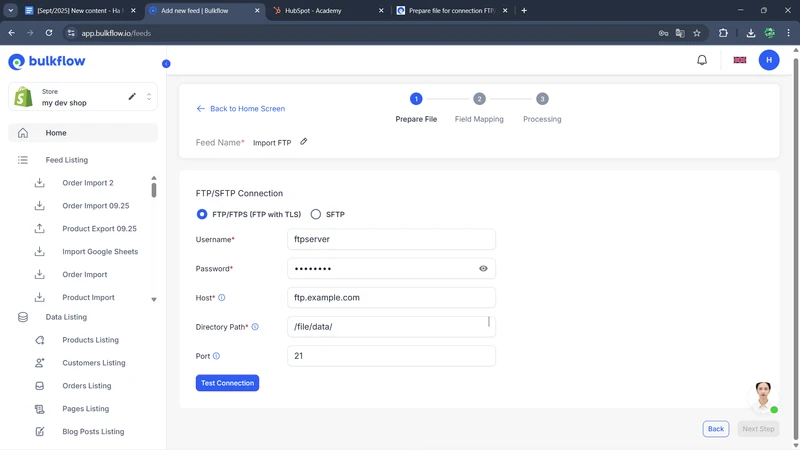Image resolution: width=800 pixels, height=450 pixels.
Task: Click the UK flag language icon
Action: [740, 60]
